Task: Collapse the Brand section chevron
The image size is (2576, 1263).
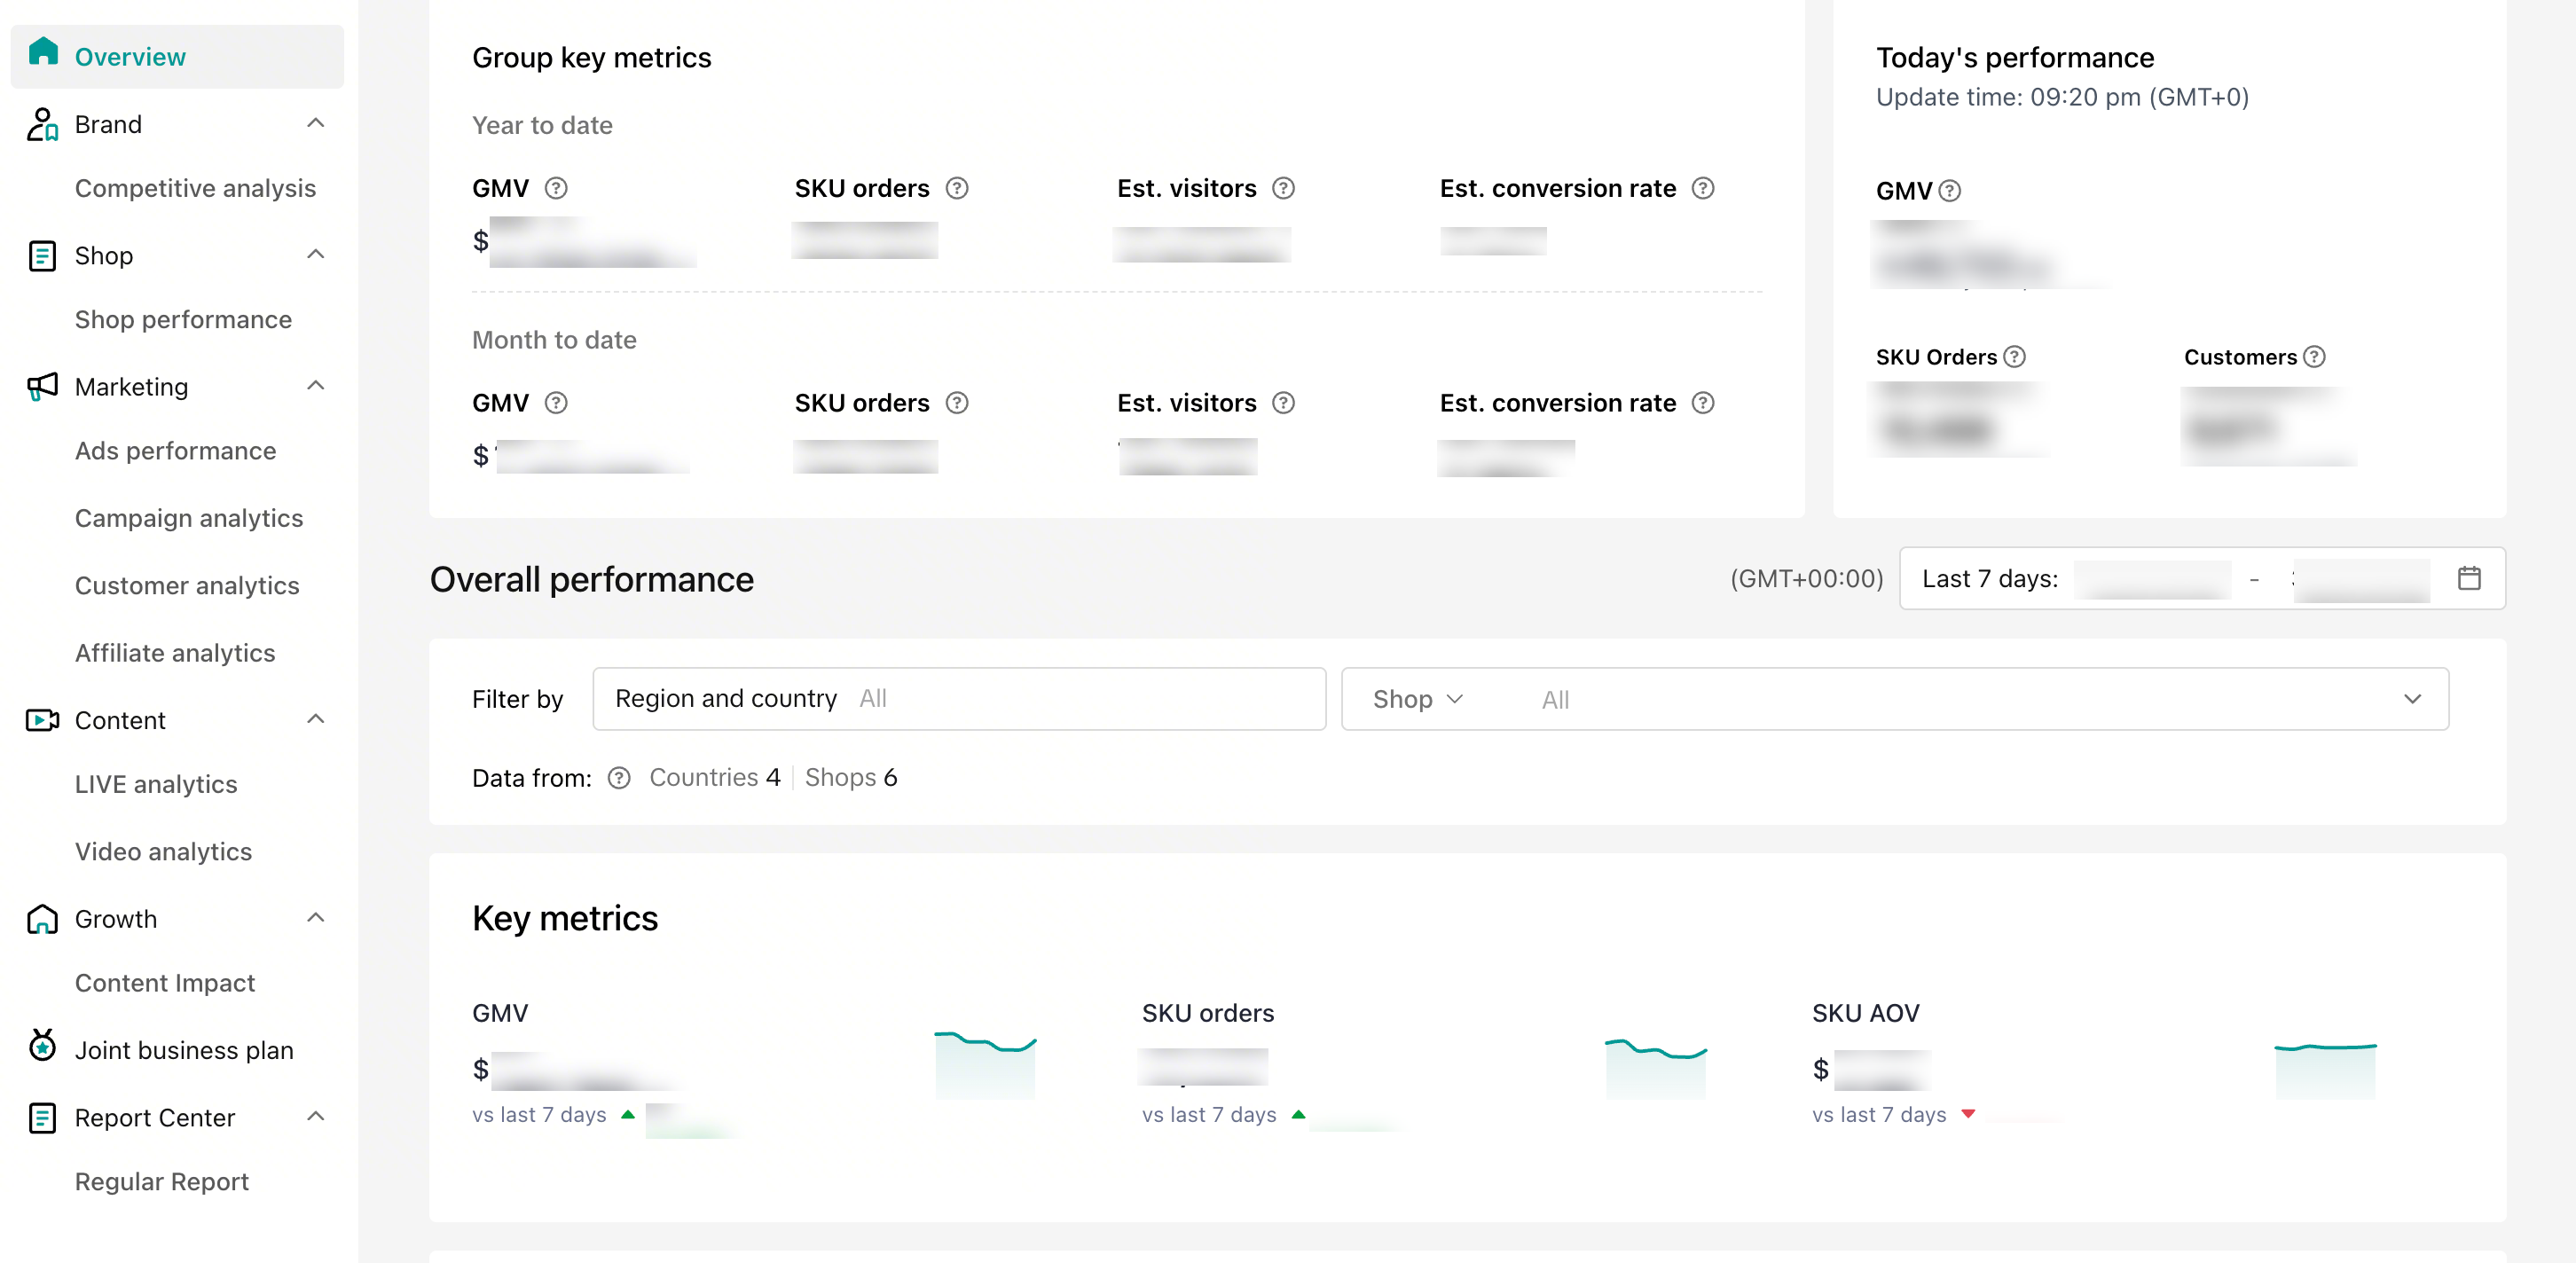Action: pos(316,123)
